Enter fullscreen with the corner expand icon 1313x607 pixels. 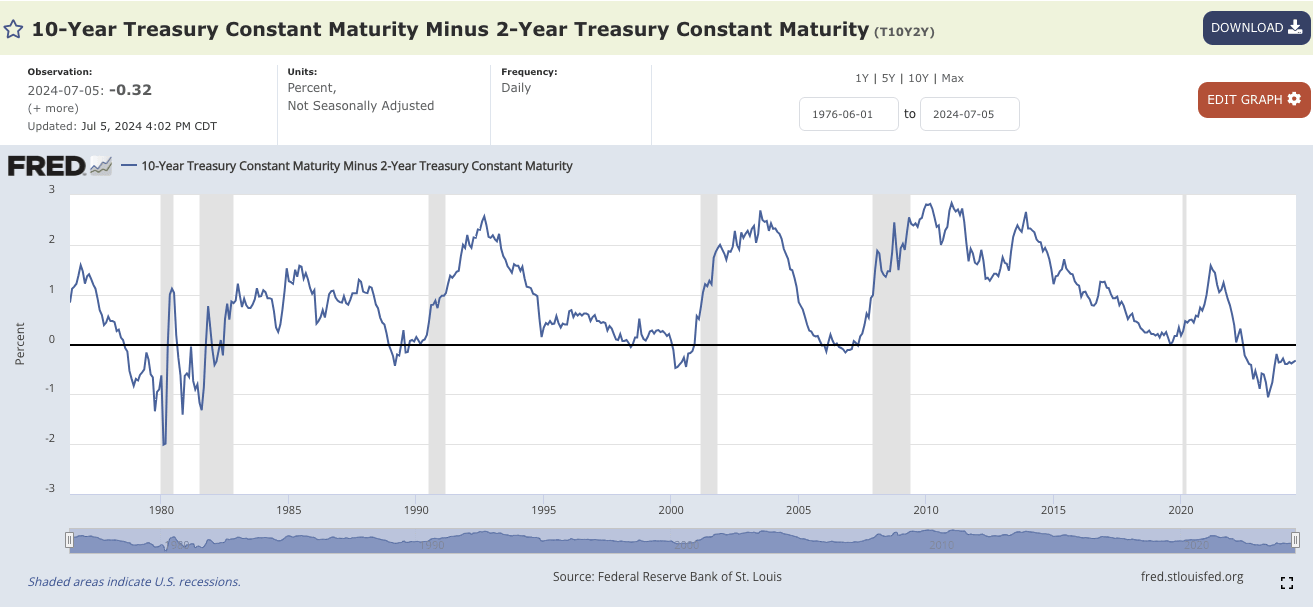(1287, 583)
